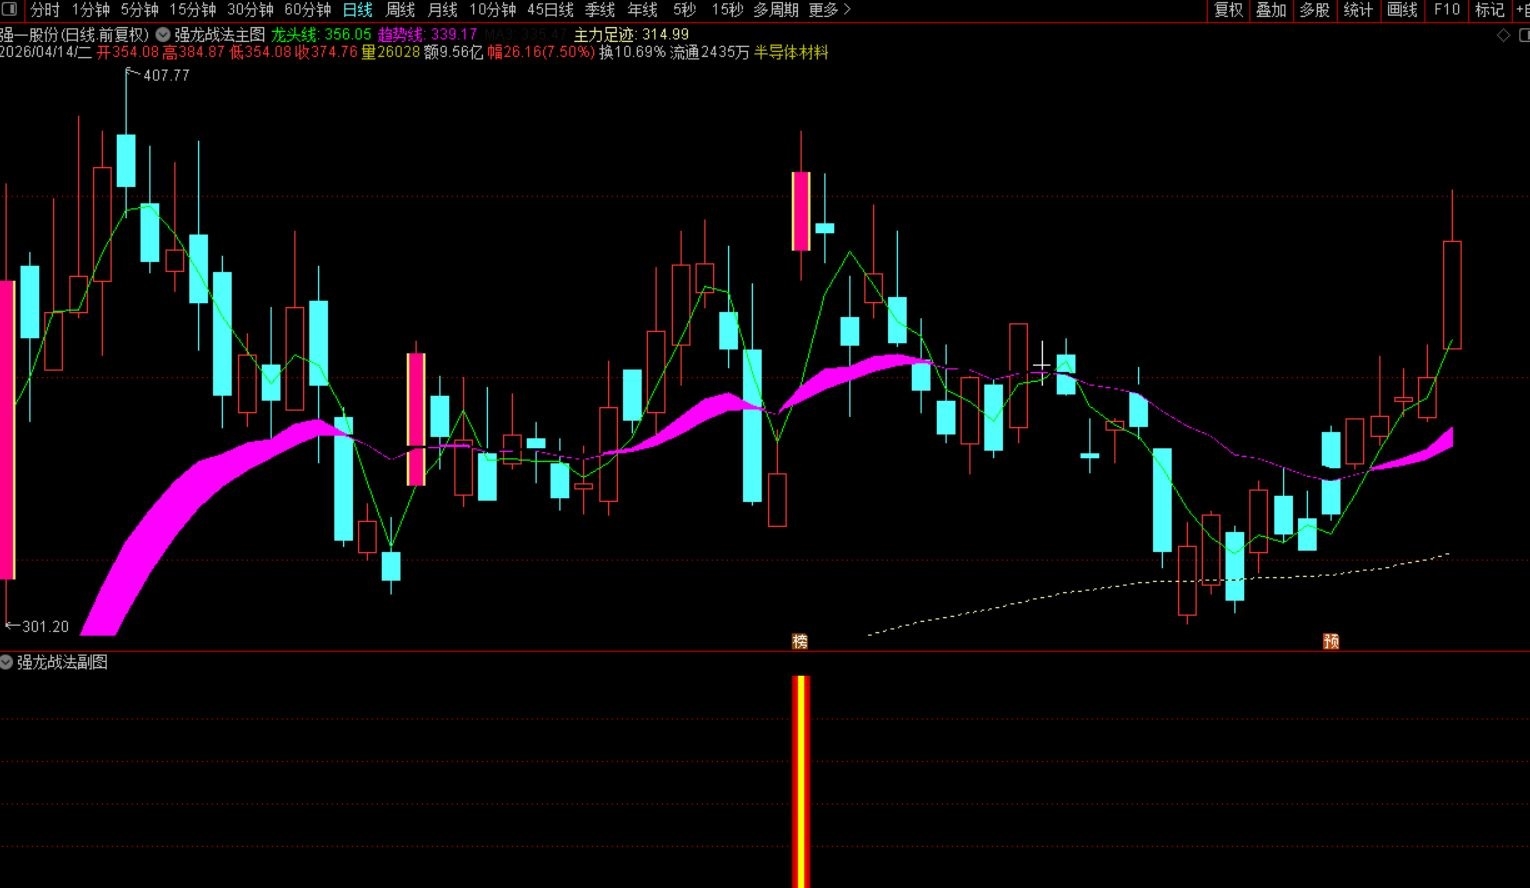
Task: Click the 龙头线: 356.05 value
Action: [x=322, y=35]
